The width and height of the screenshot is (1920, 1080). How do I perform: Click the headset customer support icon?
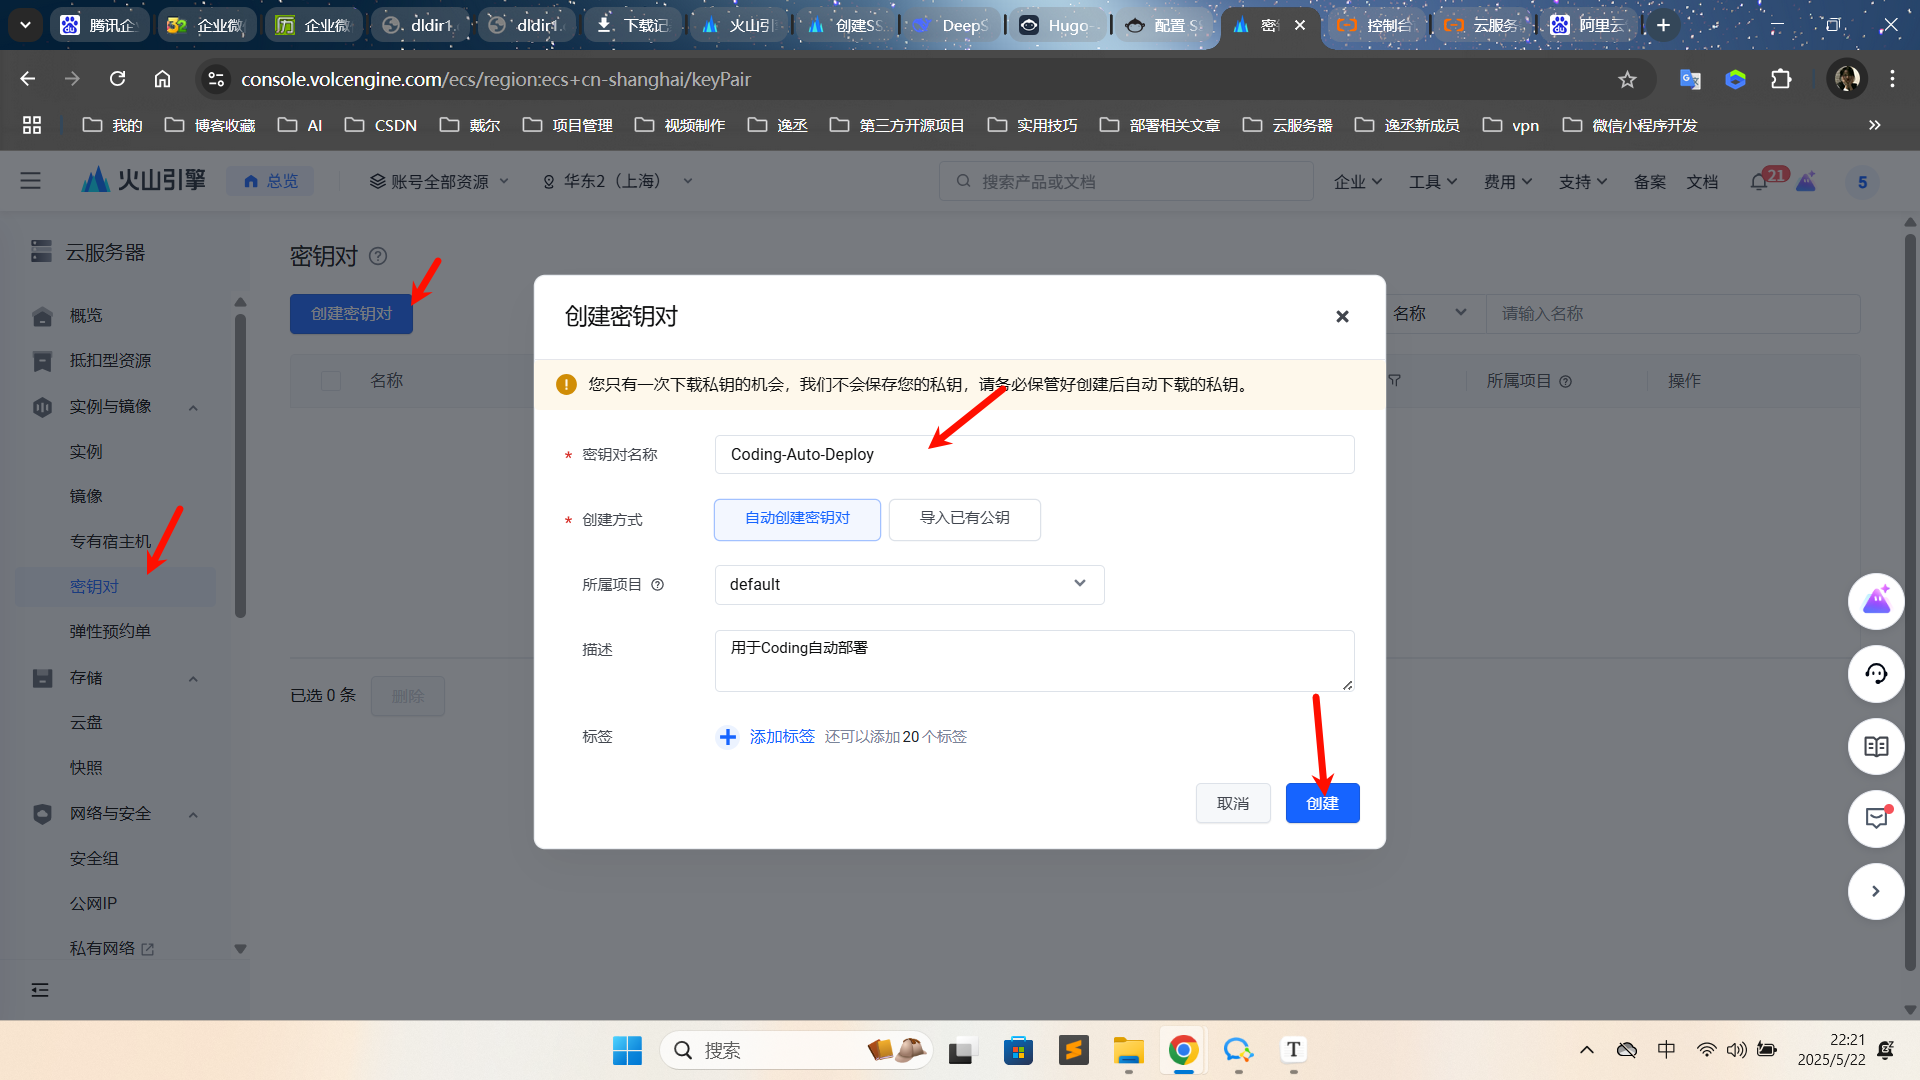point(1875,674)
